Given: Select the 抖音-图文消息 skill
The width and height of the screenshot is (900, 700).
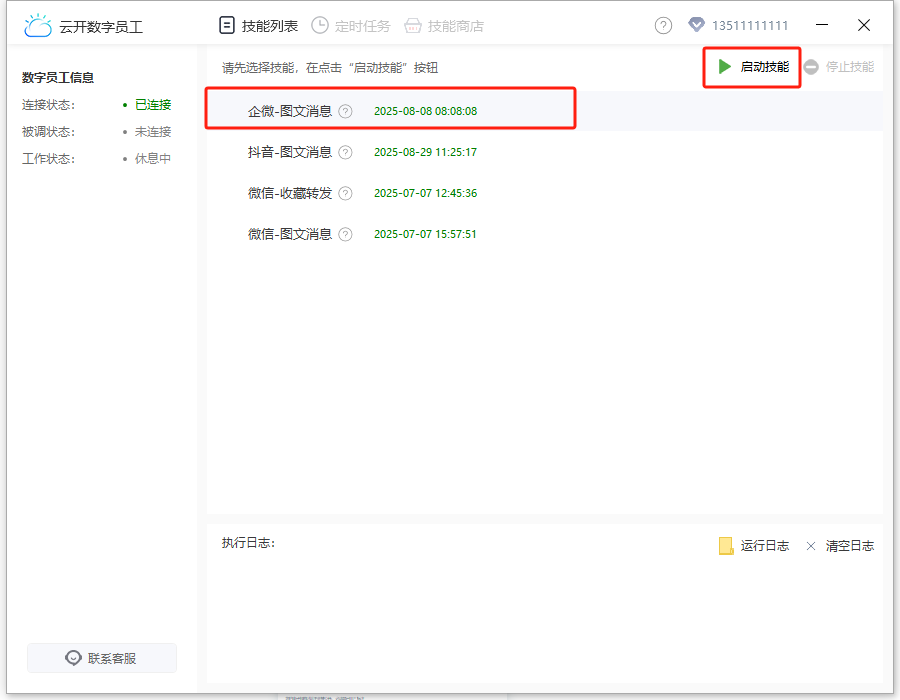Looking at the screenshot, I should (x=544, y=152).
